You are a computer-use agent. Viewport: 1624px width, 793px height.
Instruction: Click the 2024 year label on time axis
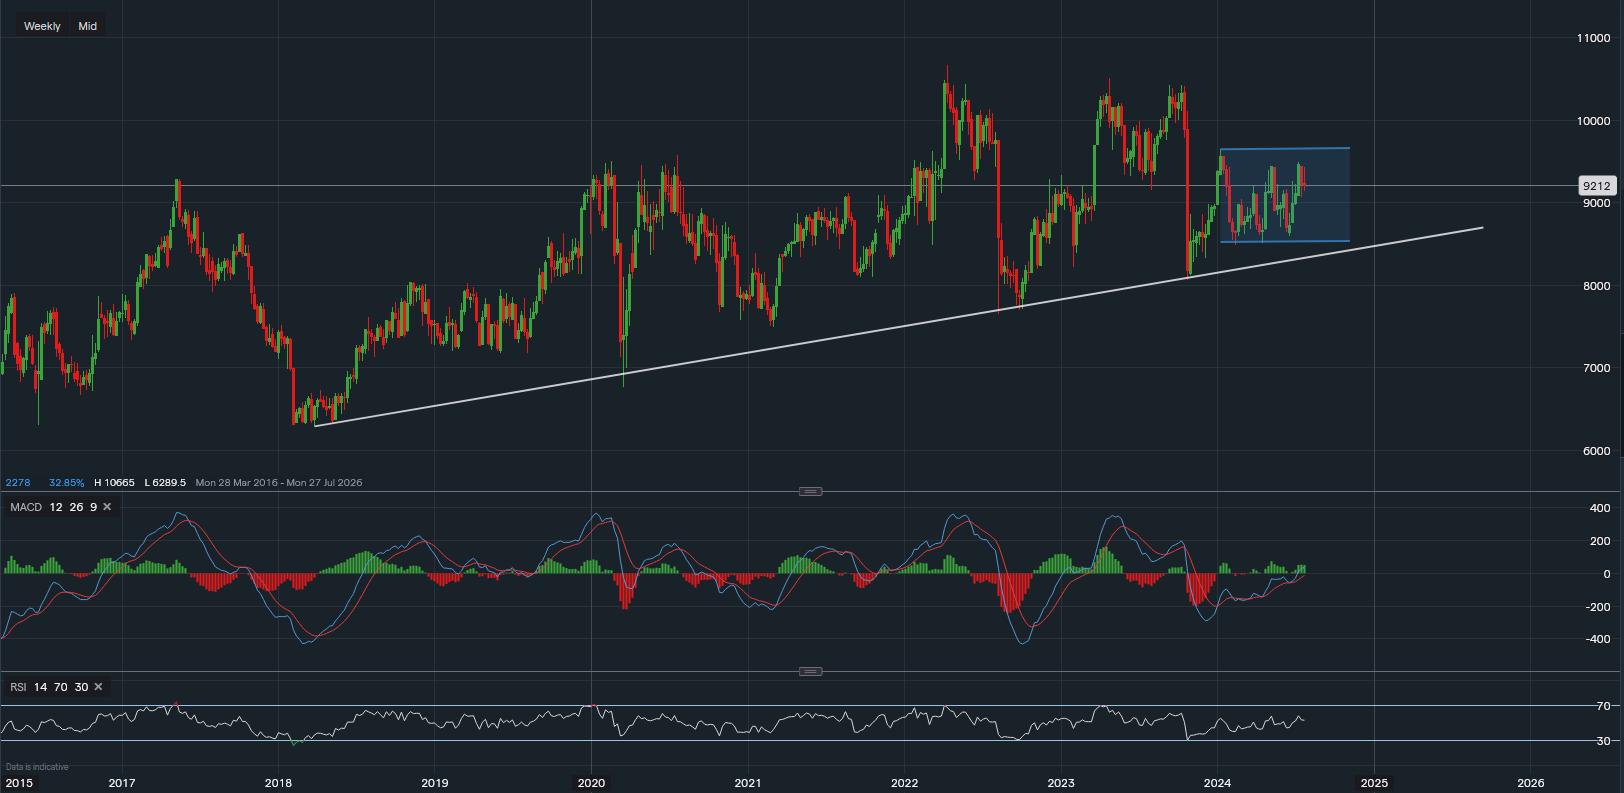[x=1217, y=783]
